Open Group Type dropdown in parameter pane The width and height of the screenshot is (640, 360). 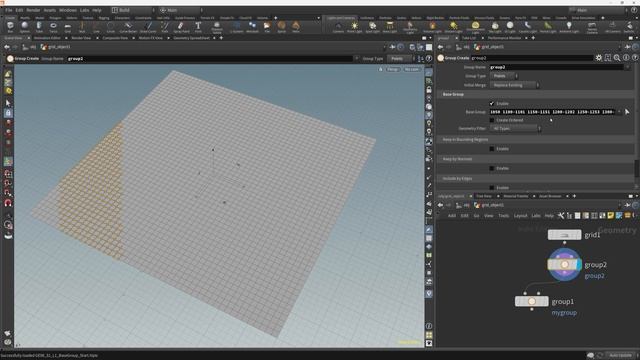pos(504,76)
